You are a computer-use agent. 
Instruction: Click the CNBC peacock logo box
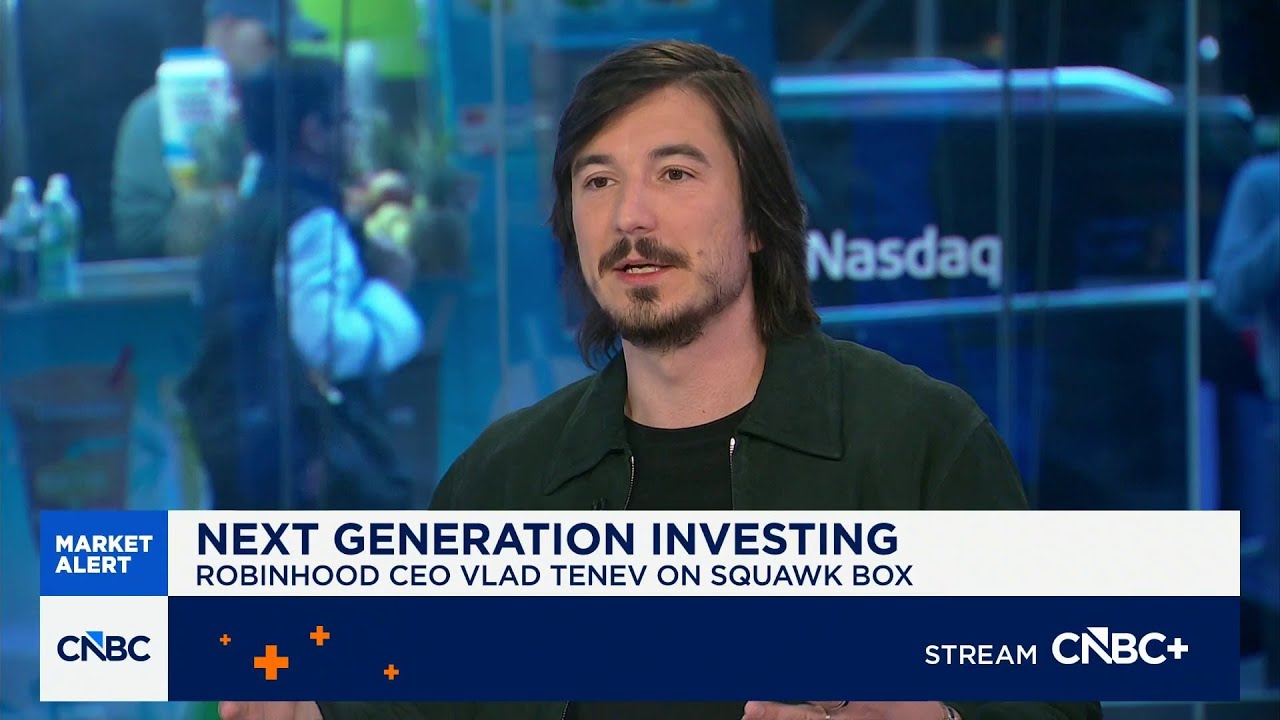[104, 648]
